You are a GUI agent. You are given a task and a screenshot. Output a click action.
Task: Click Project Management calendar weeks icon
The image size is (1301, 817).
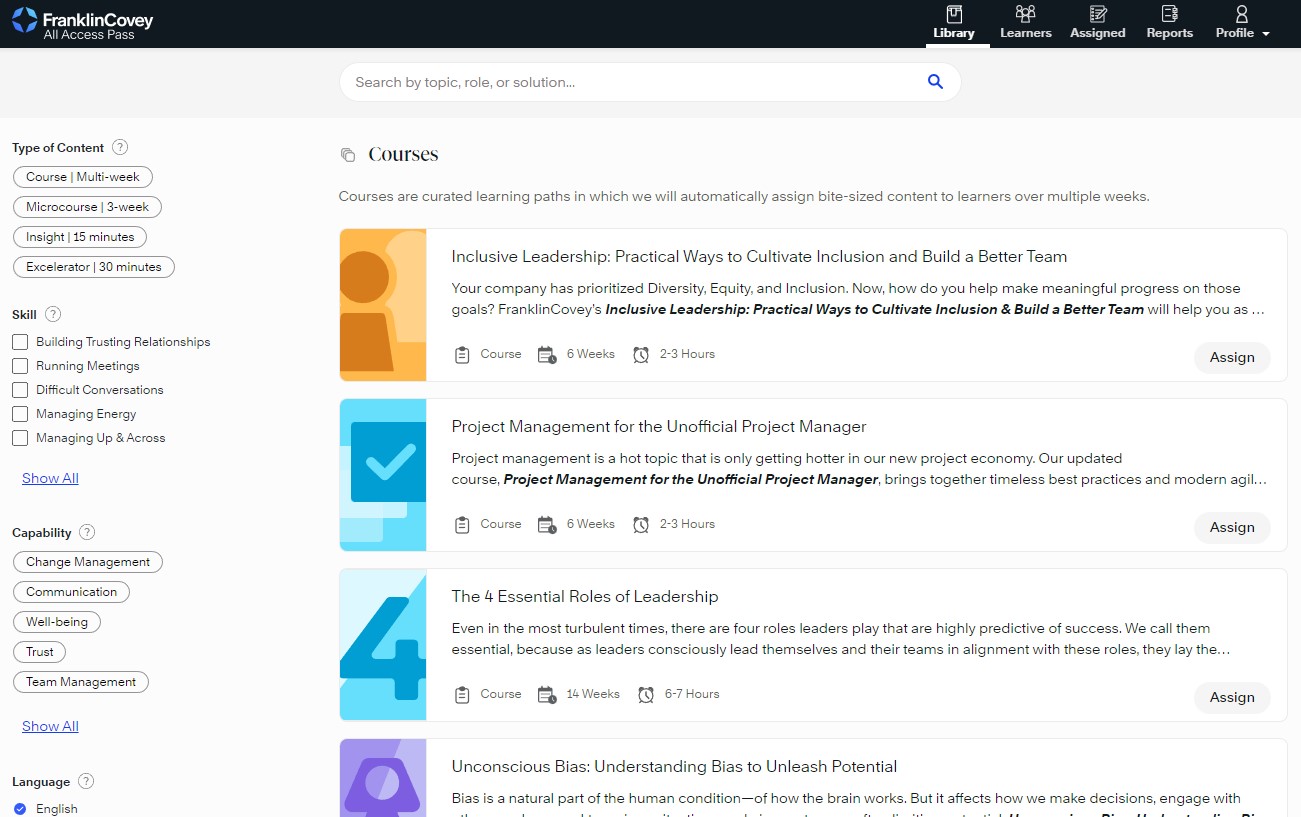pos(547,524)
